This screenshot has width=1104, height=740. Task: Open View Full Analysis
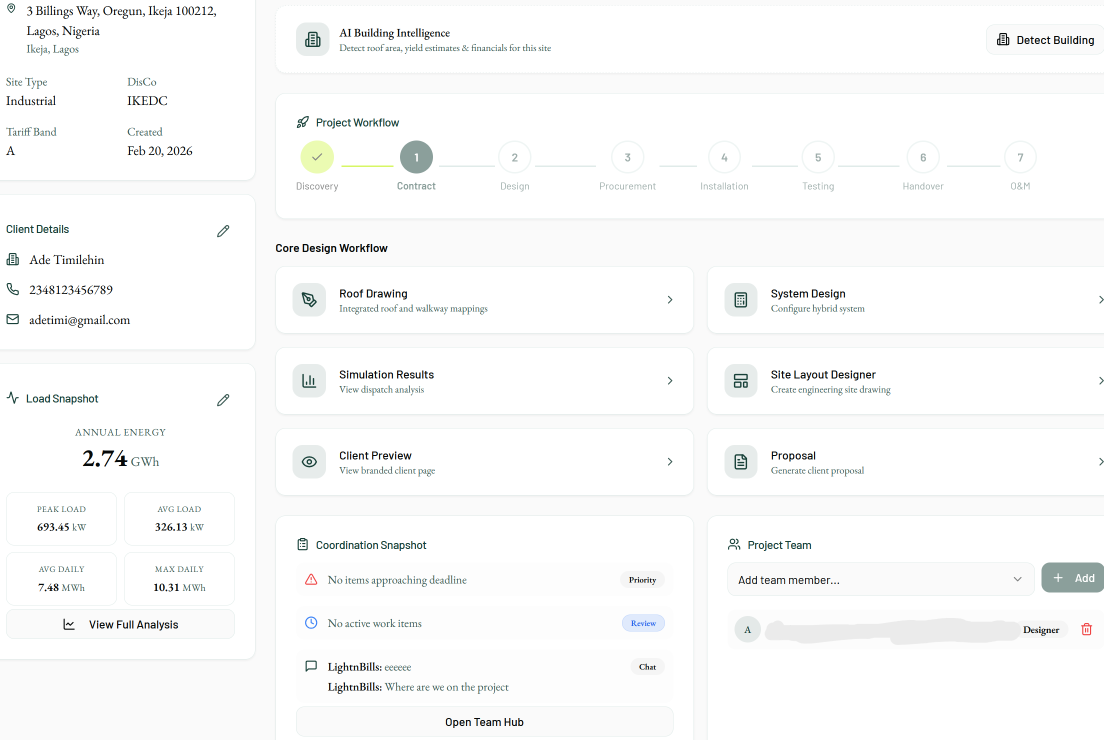coord(120,625)
